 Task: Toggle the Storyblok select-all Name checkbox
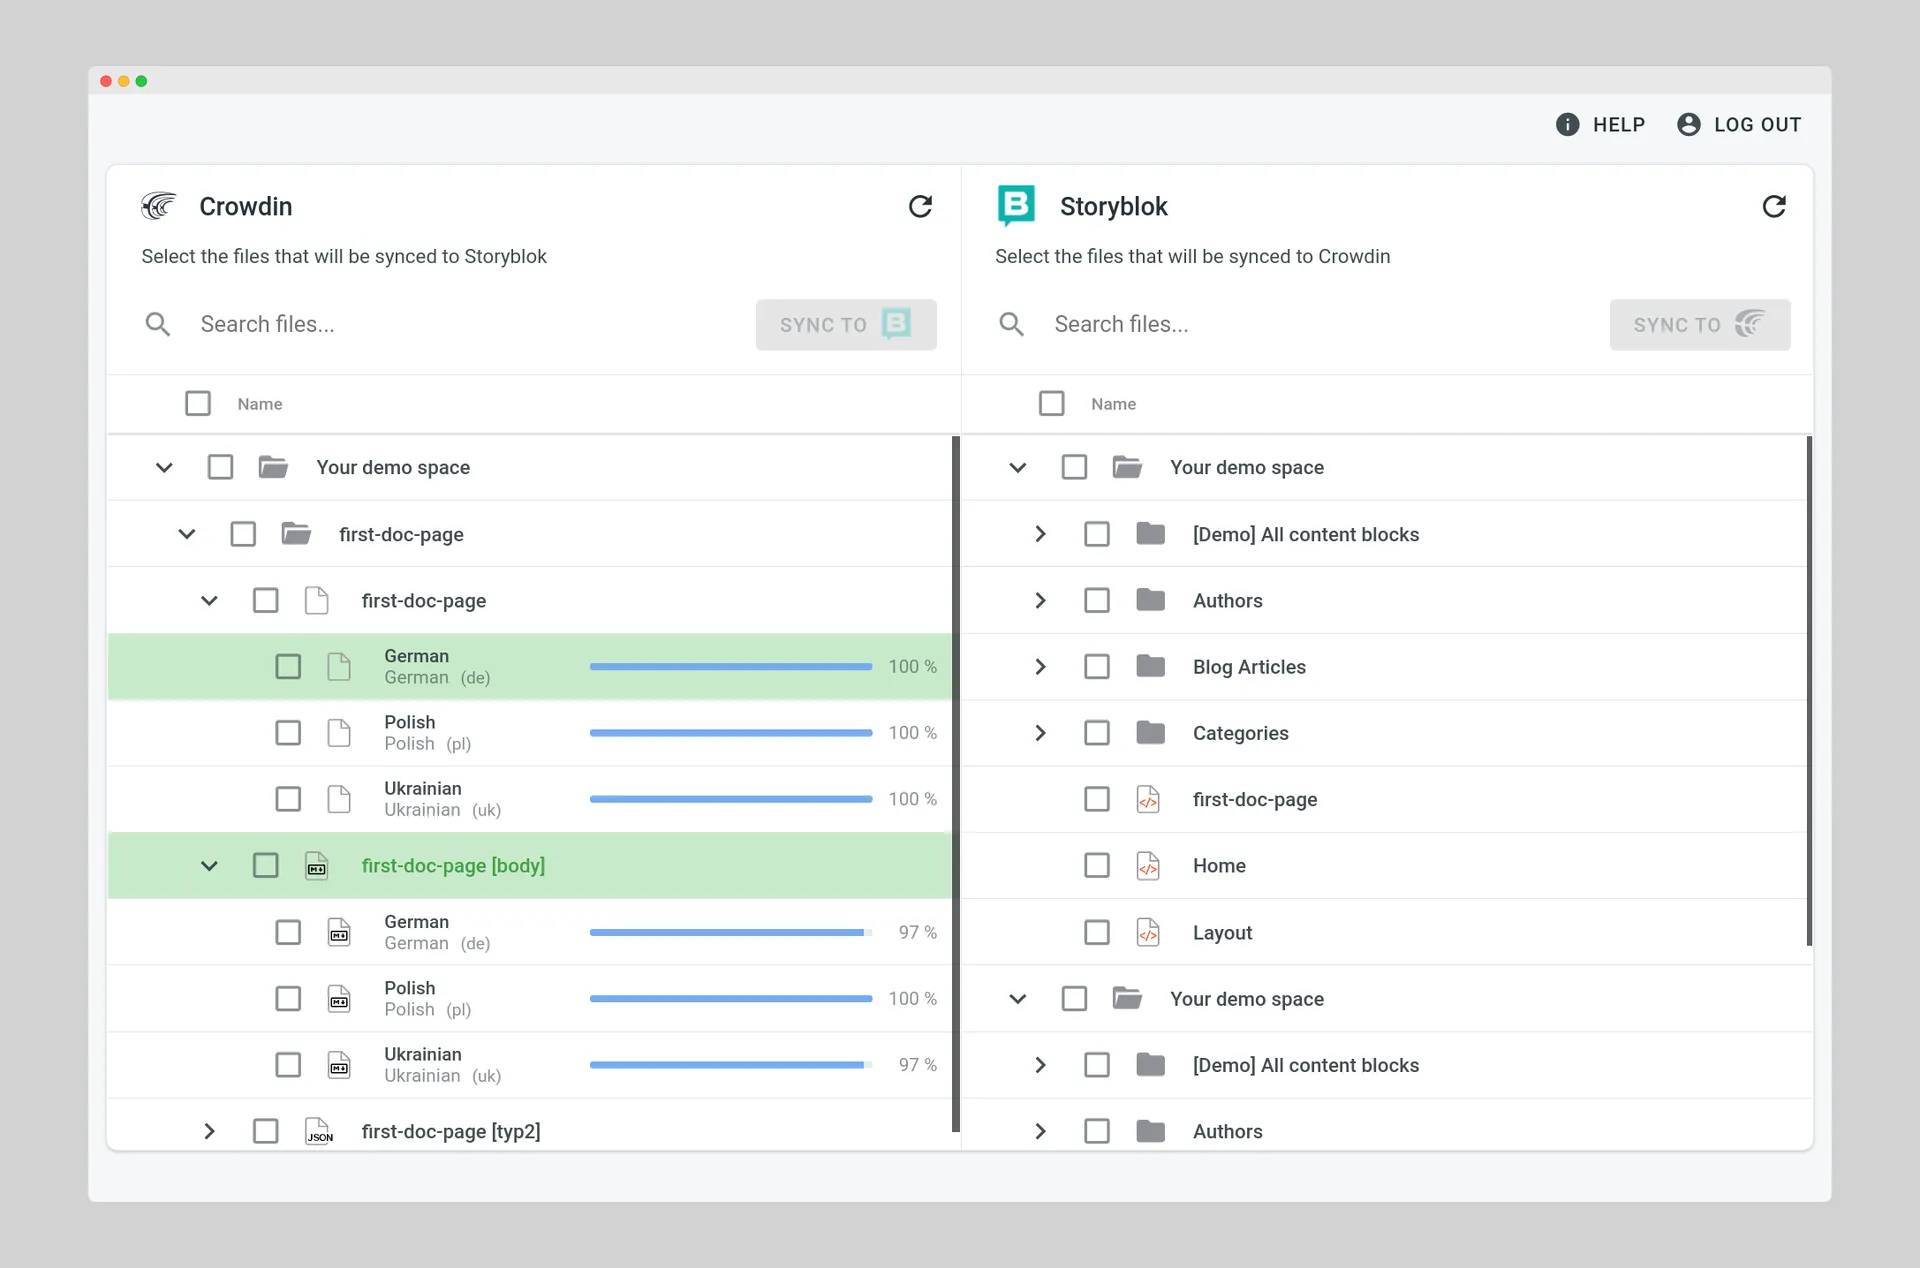[1052, 403]
